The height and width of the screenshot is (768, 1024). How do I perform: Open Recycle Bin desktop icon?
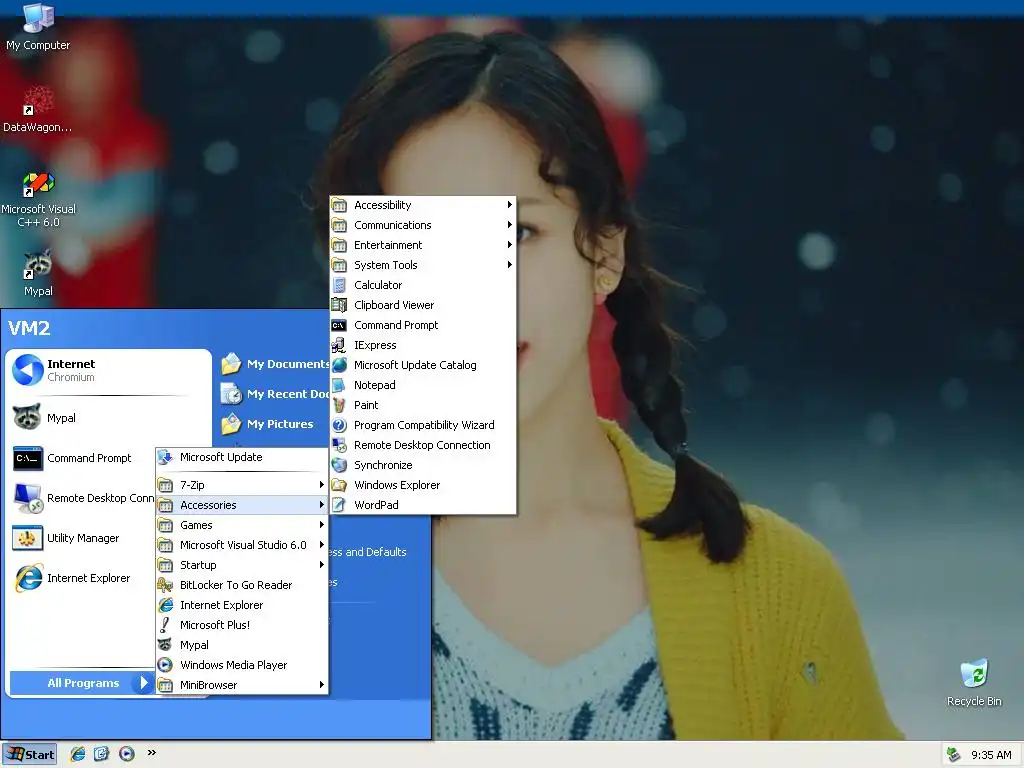pyautogui.click(x=974, y=682)
